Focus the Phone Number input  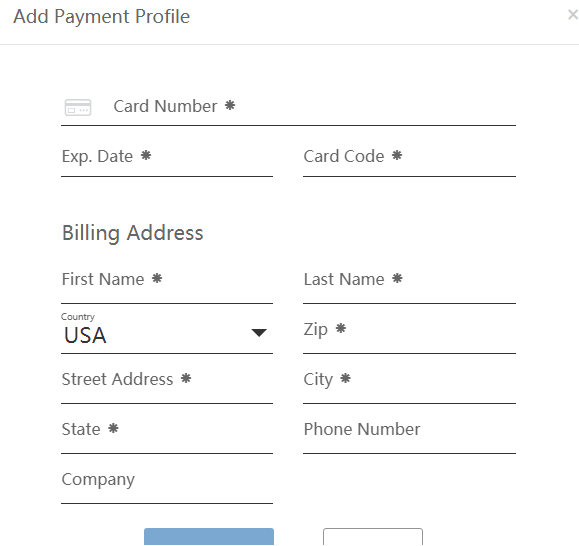coord(410,430)
